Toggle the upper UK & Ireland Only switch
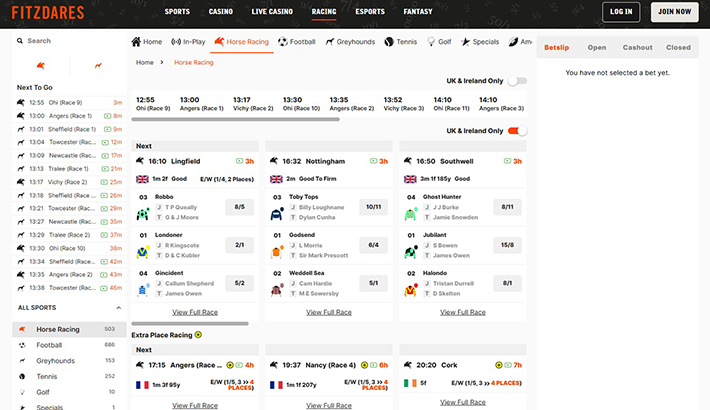 pos(517,81)
